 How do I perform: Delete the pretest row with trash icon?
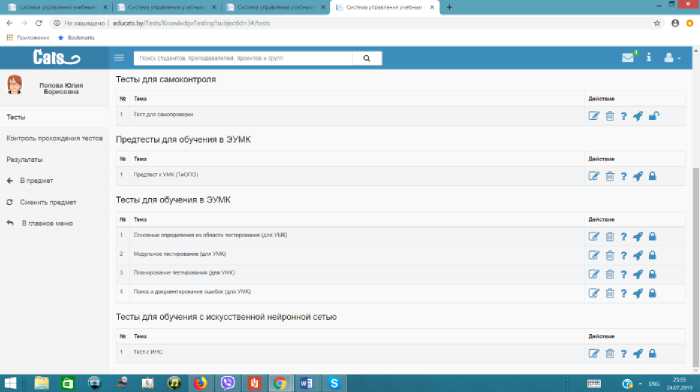(609, 176)
